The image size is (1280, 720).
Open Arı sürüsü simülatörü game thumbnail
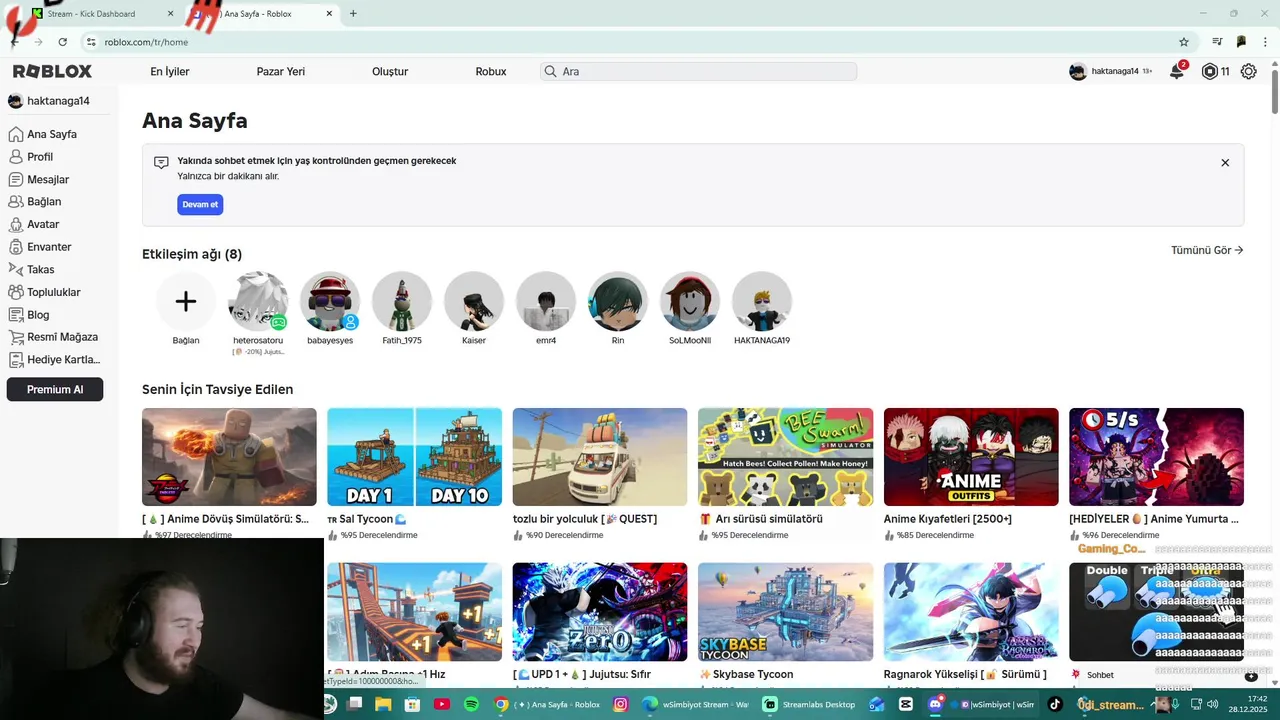pyautogui.click(x=785, y=457)
